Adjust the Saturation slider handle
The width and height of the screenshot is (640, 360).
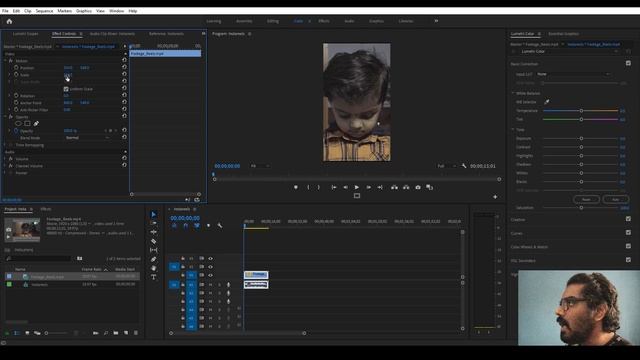pos(581,208)
